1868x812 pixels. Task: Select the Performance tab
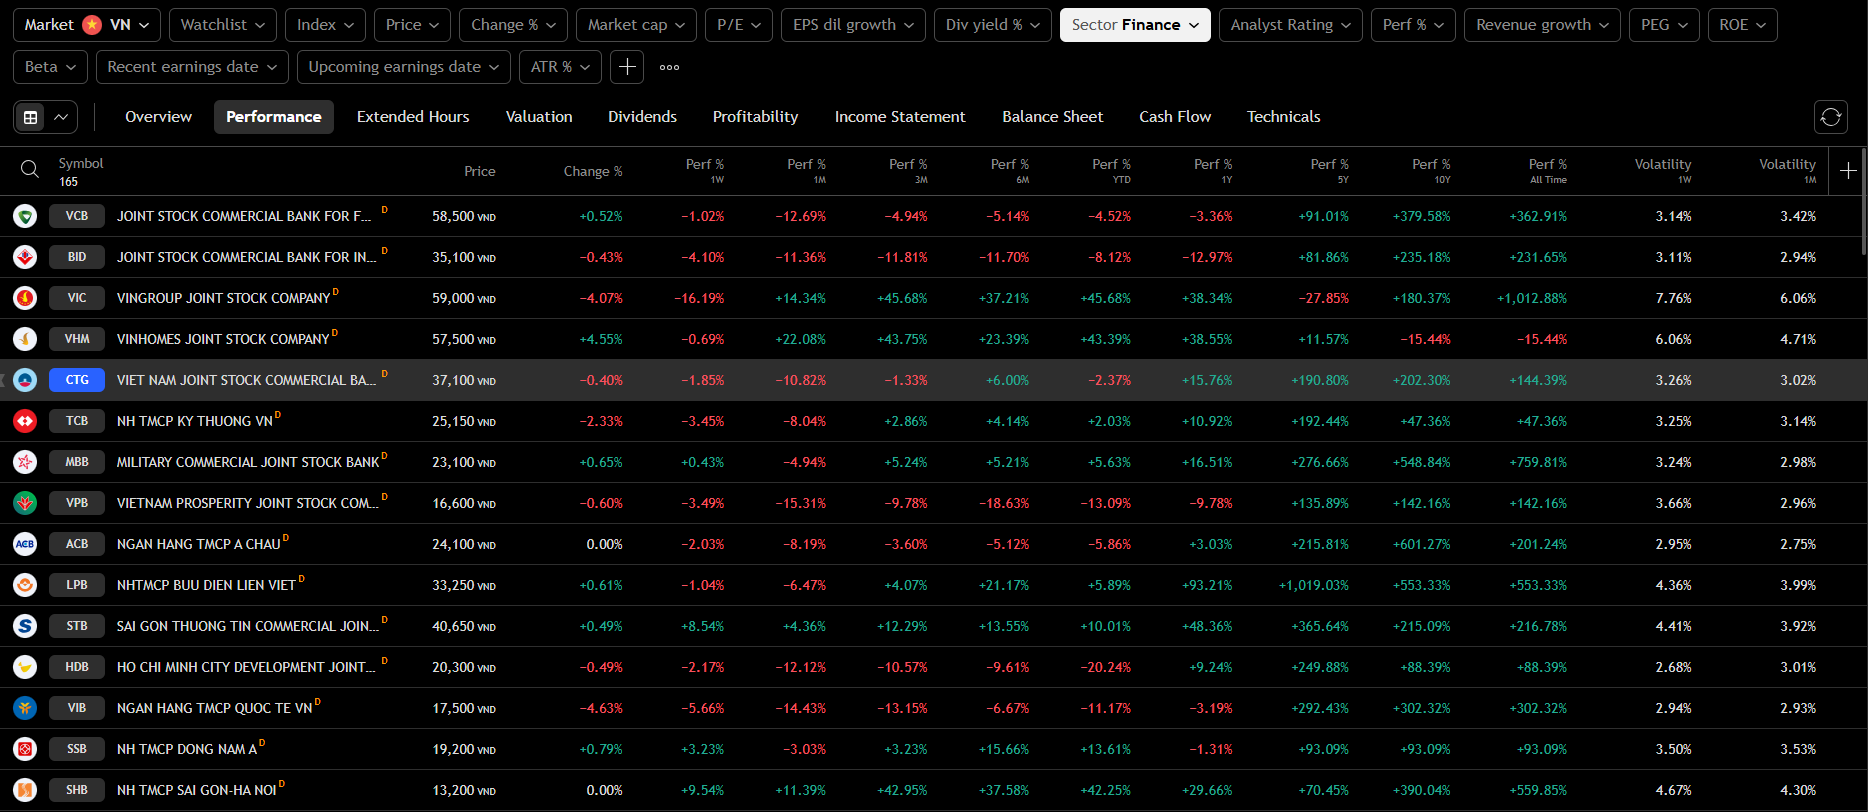click(x=274, y=117)
